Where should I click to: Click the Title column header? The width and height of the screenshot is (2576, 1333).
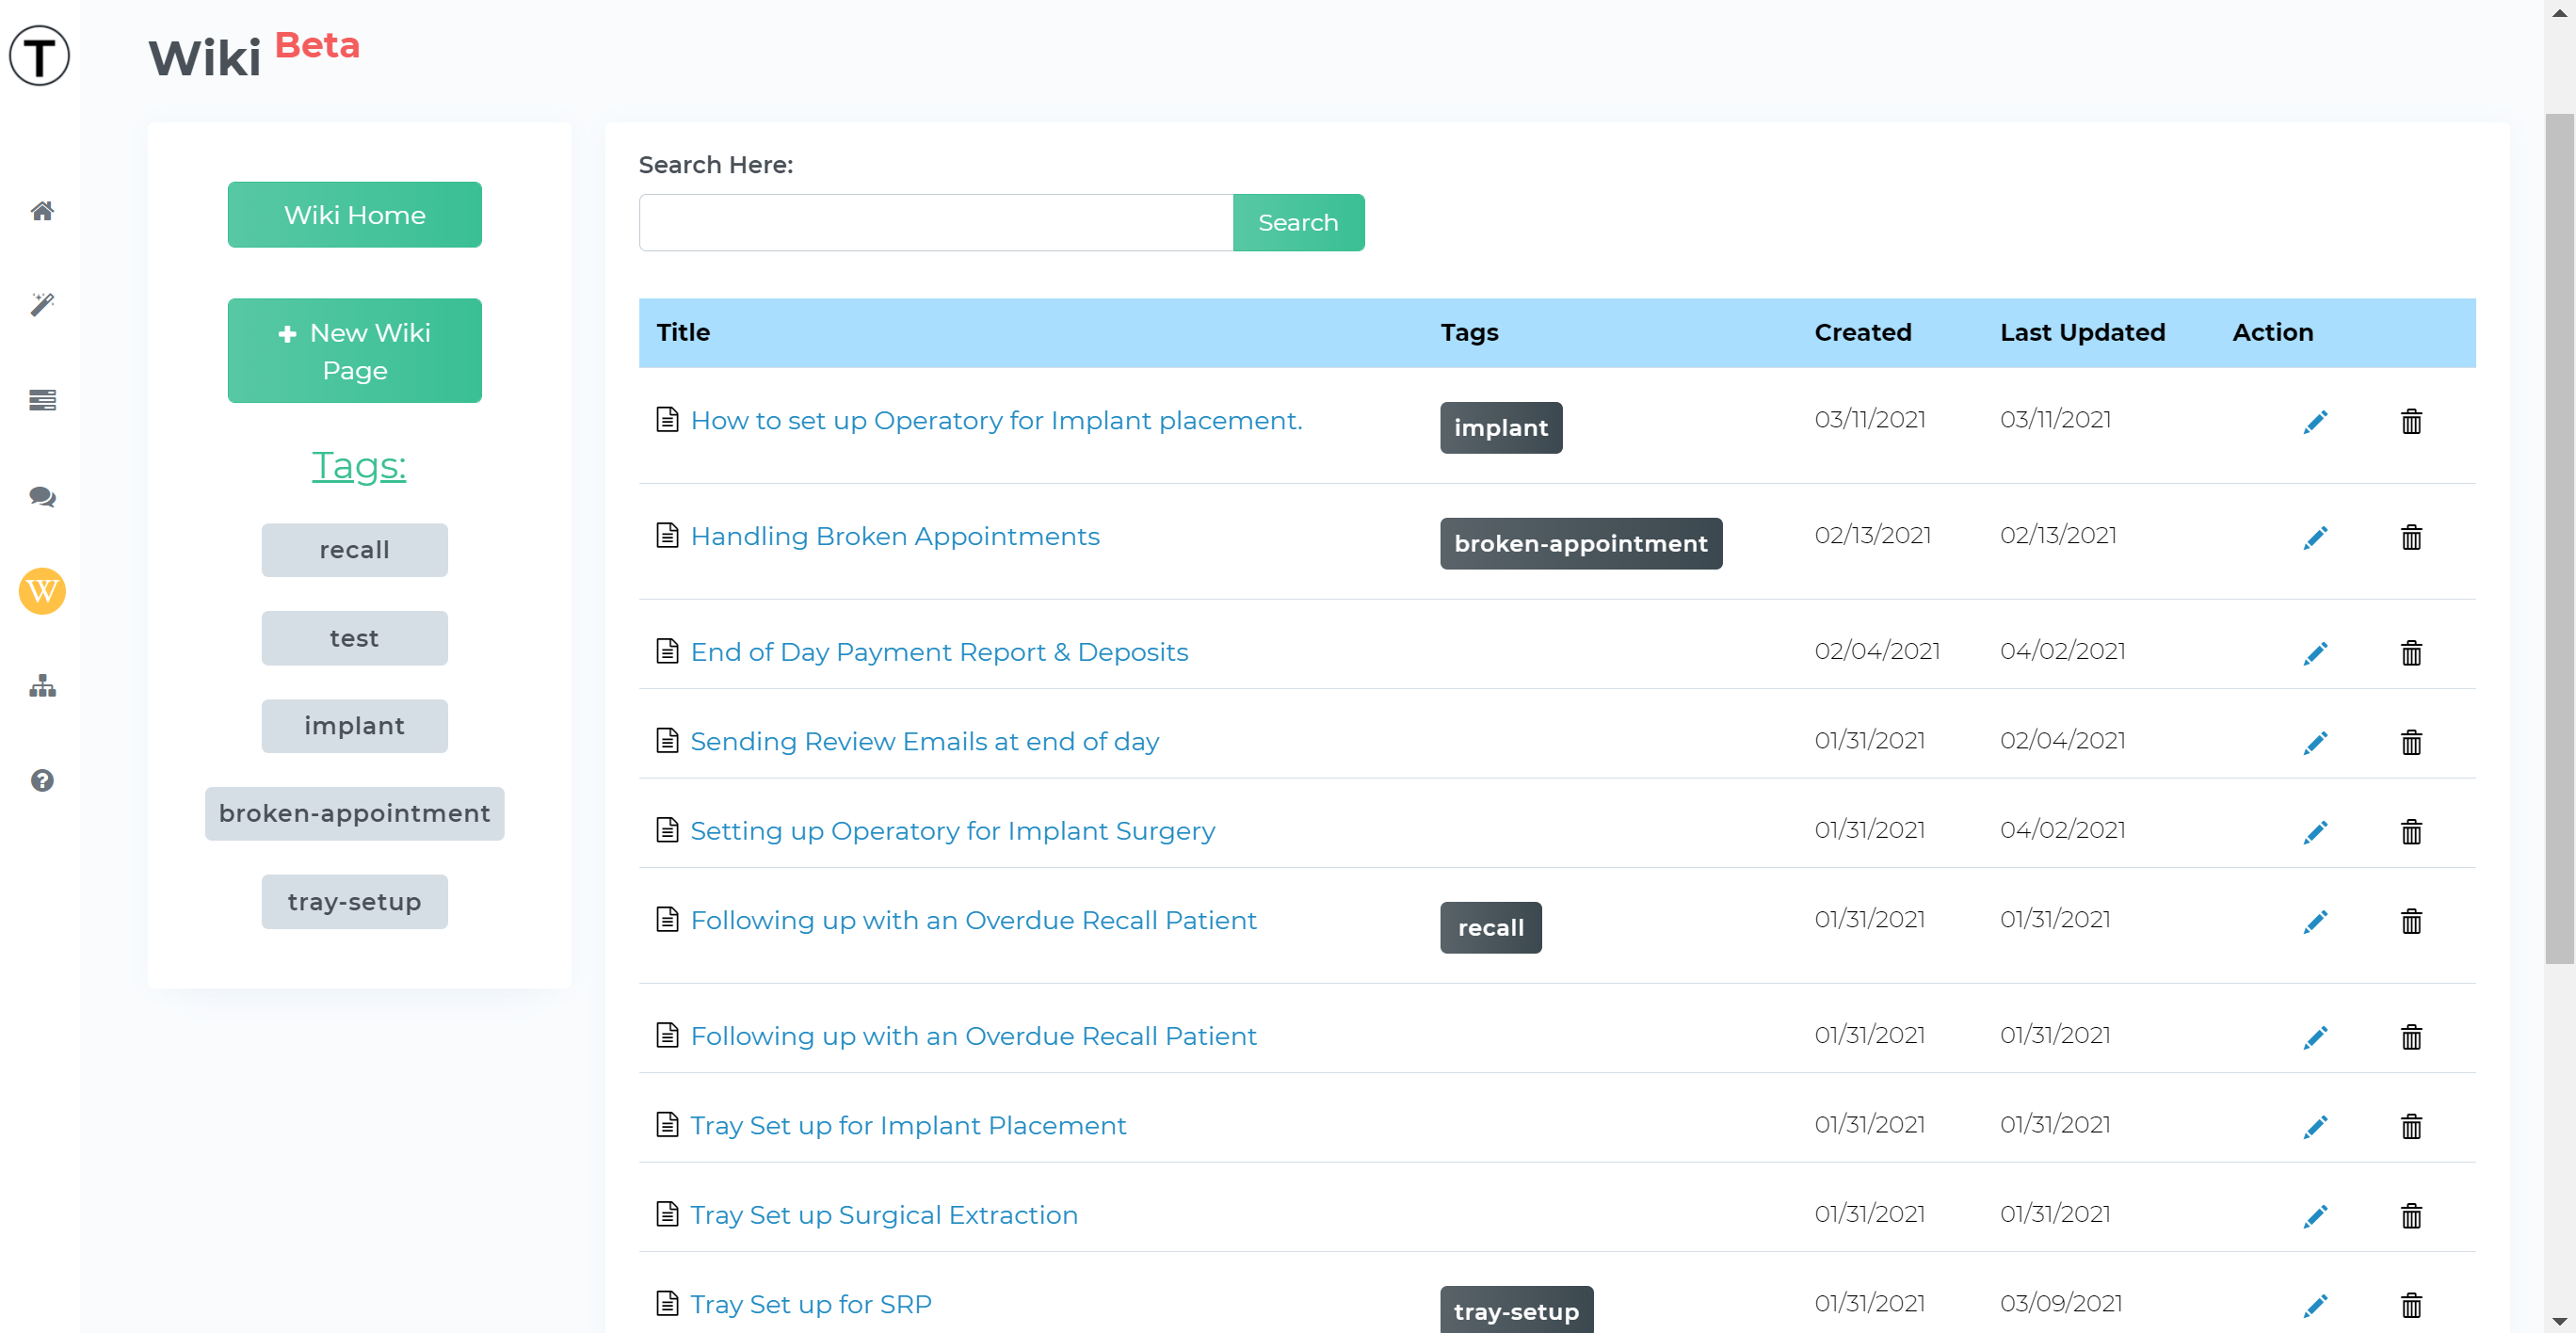(683, 333)
